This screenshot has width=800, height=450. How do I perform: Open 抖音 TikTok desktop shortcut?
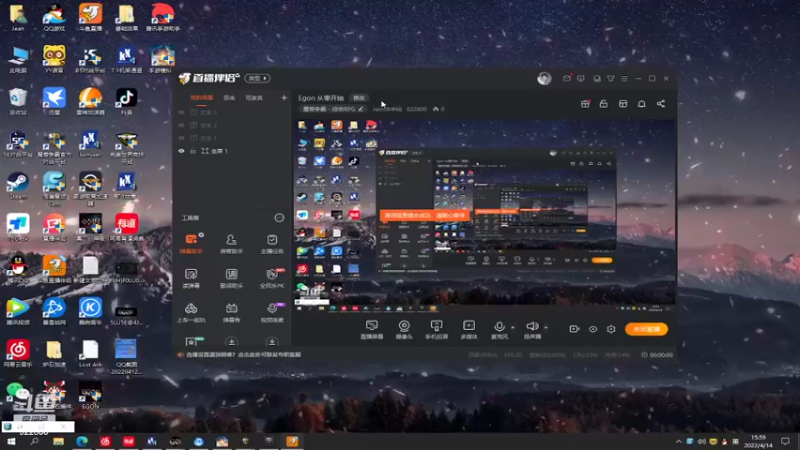(126, 102)
